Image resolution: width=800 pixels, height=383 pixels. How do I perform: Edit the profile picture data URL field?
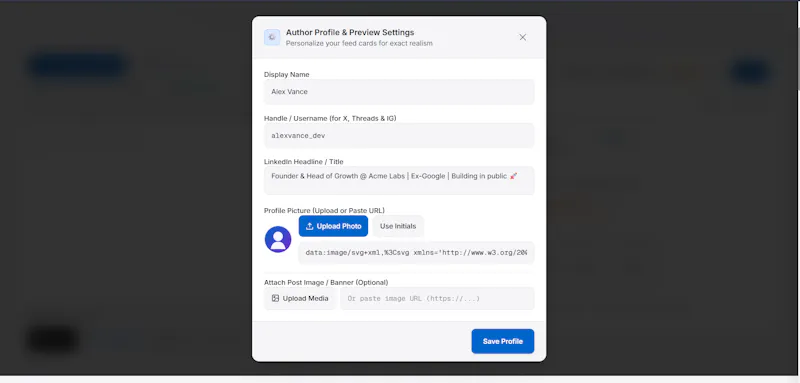(416, 252)
